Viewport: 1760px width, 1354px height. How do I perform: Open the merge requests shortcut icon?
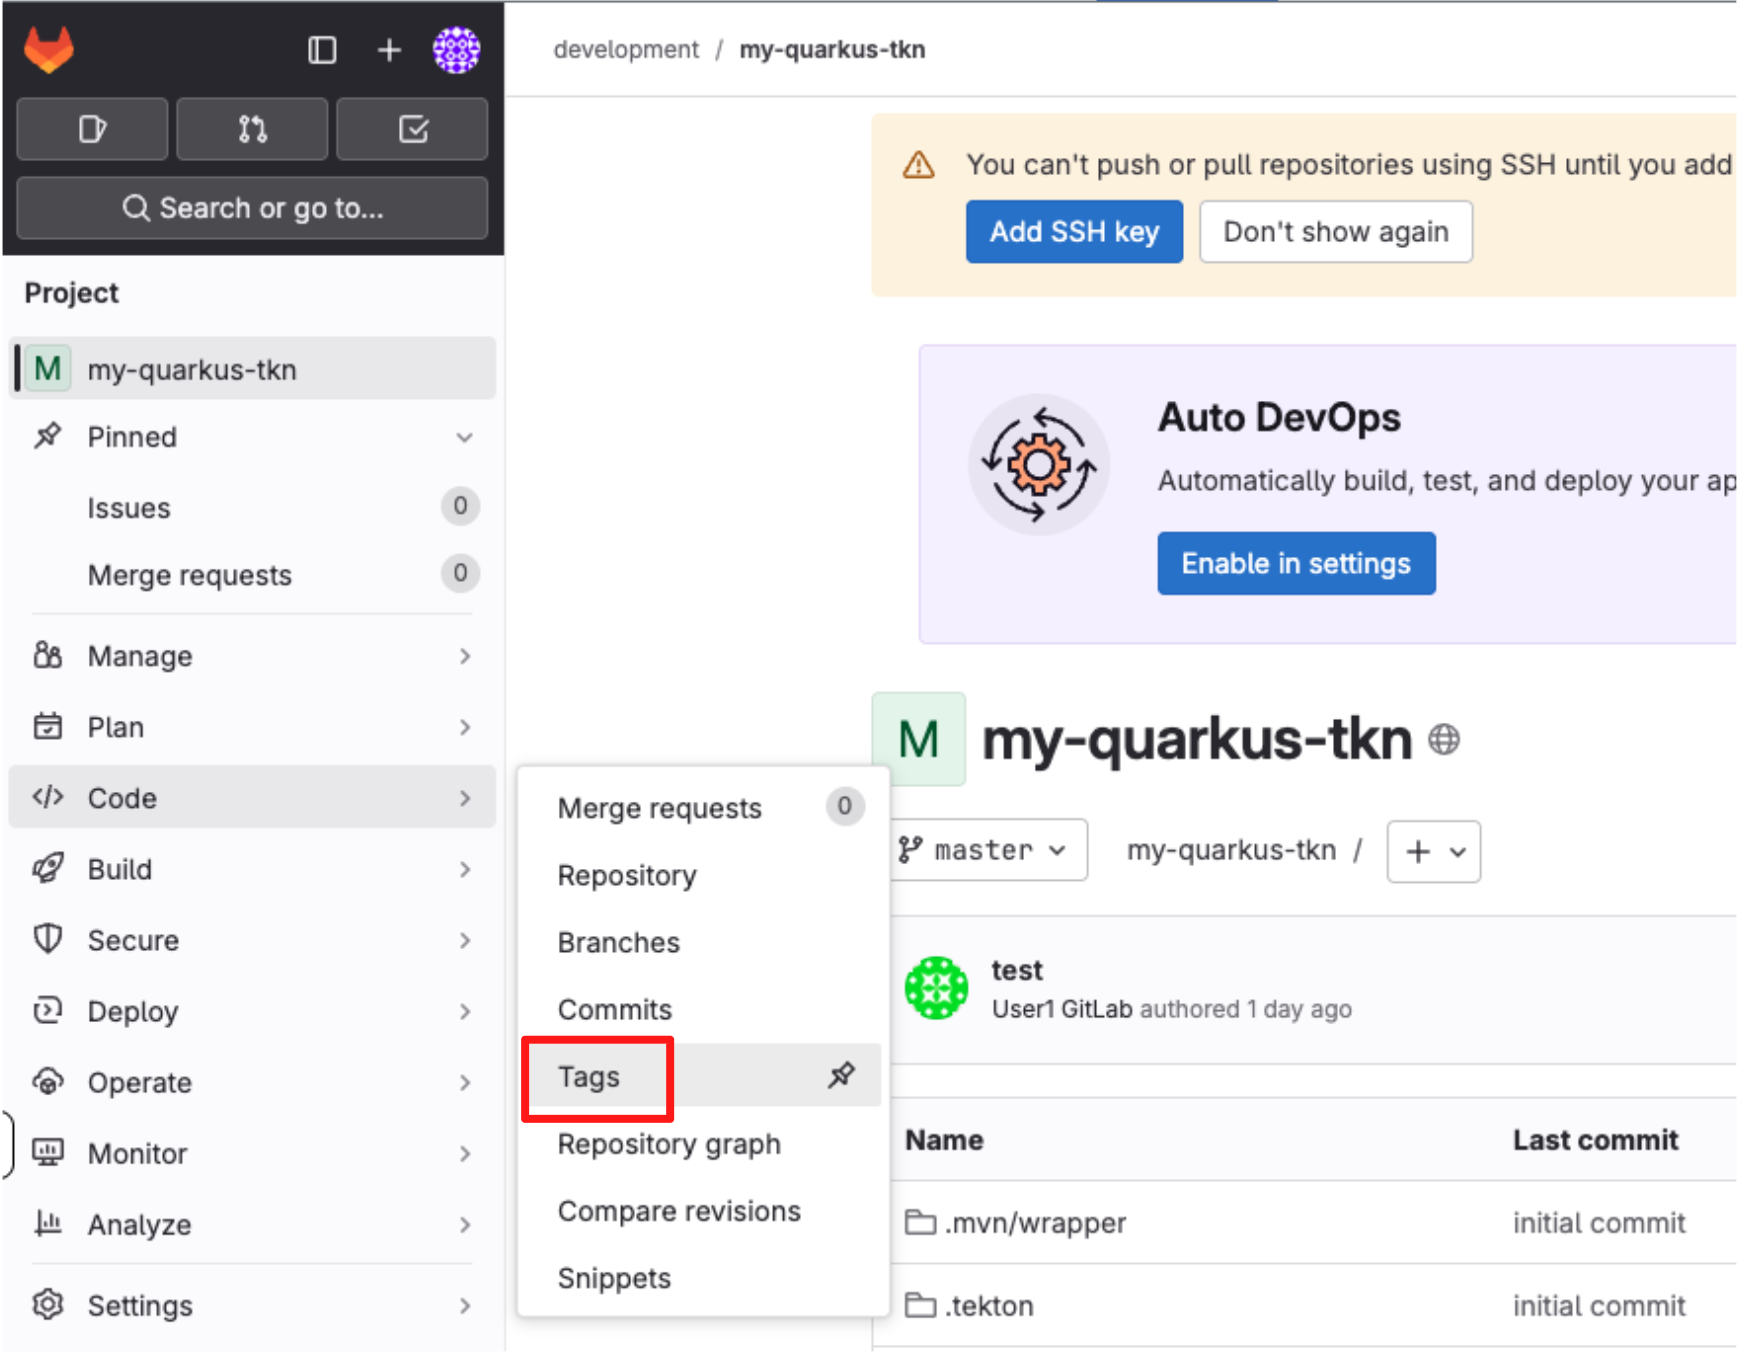pos(252,129)
